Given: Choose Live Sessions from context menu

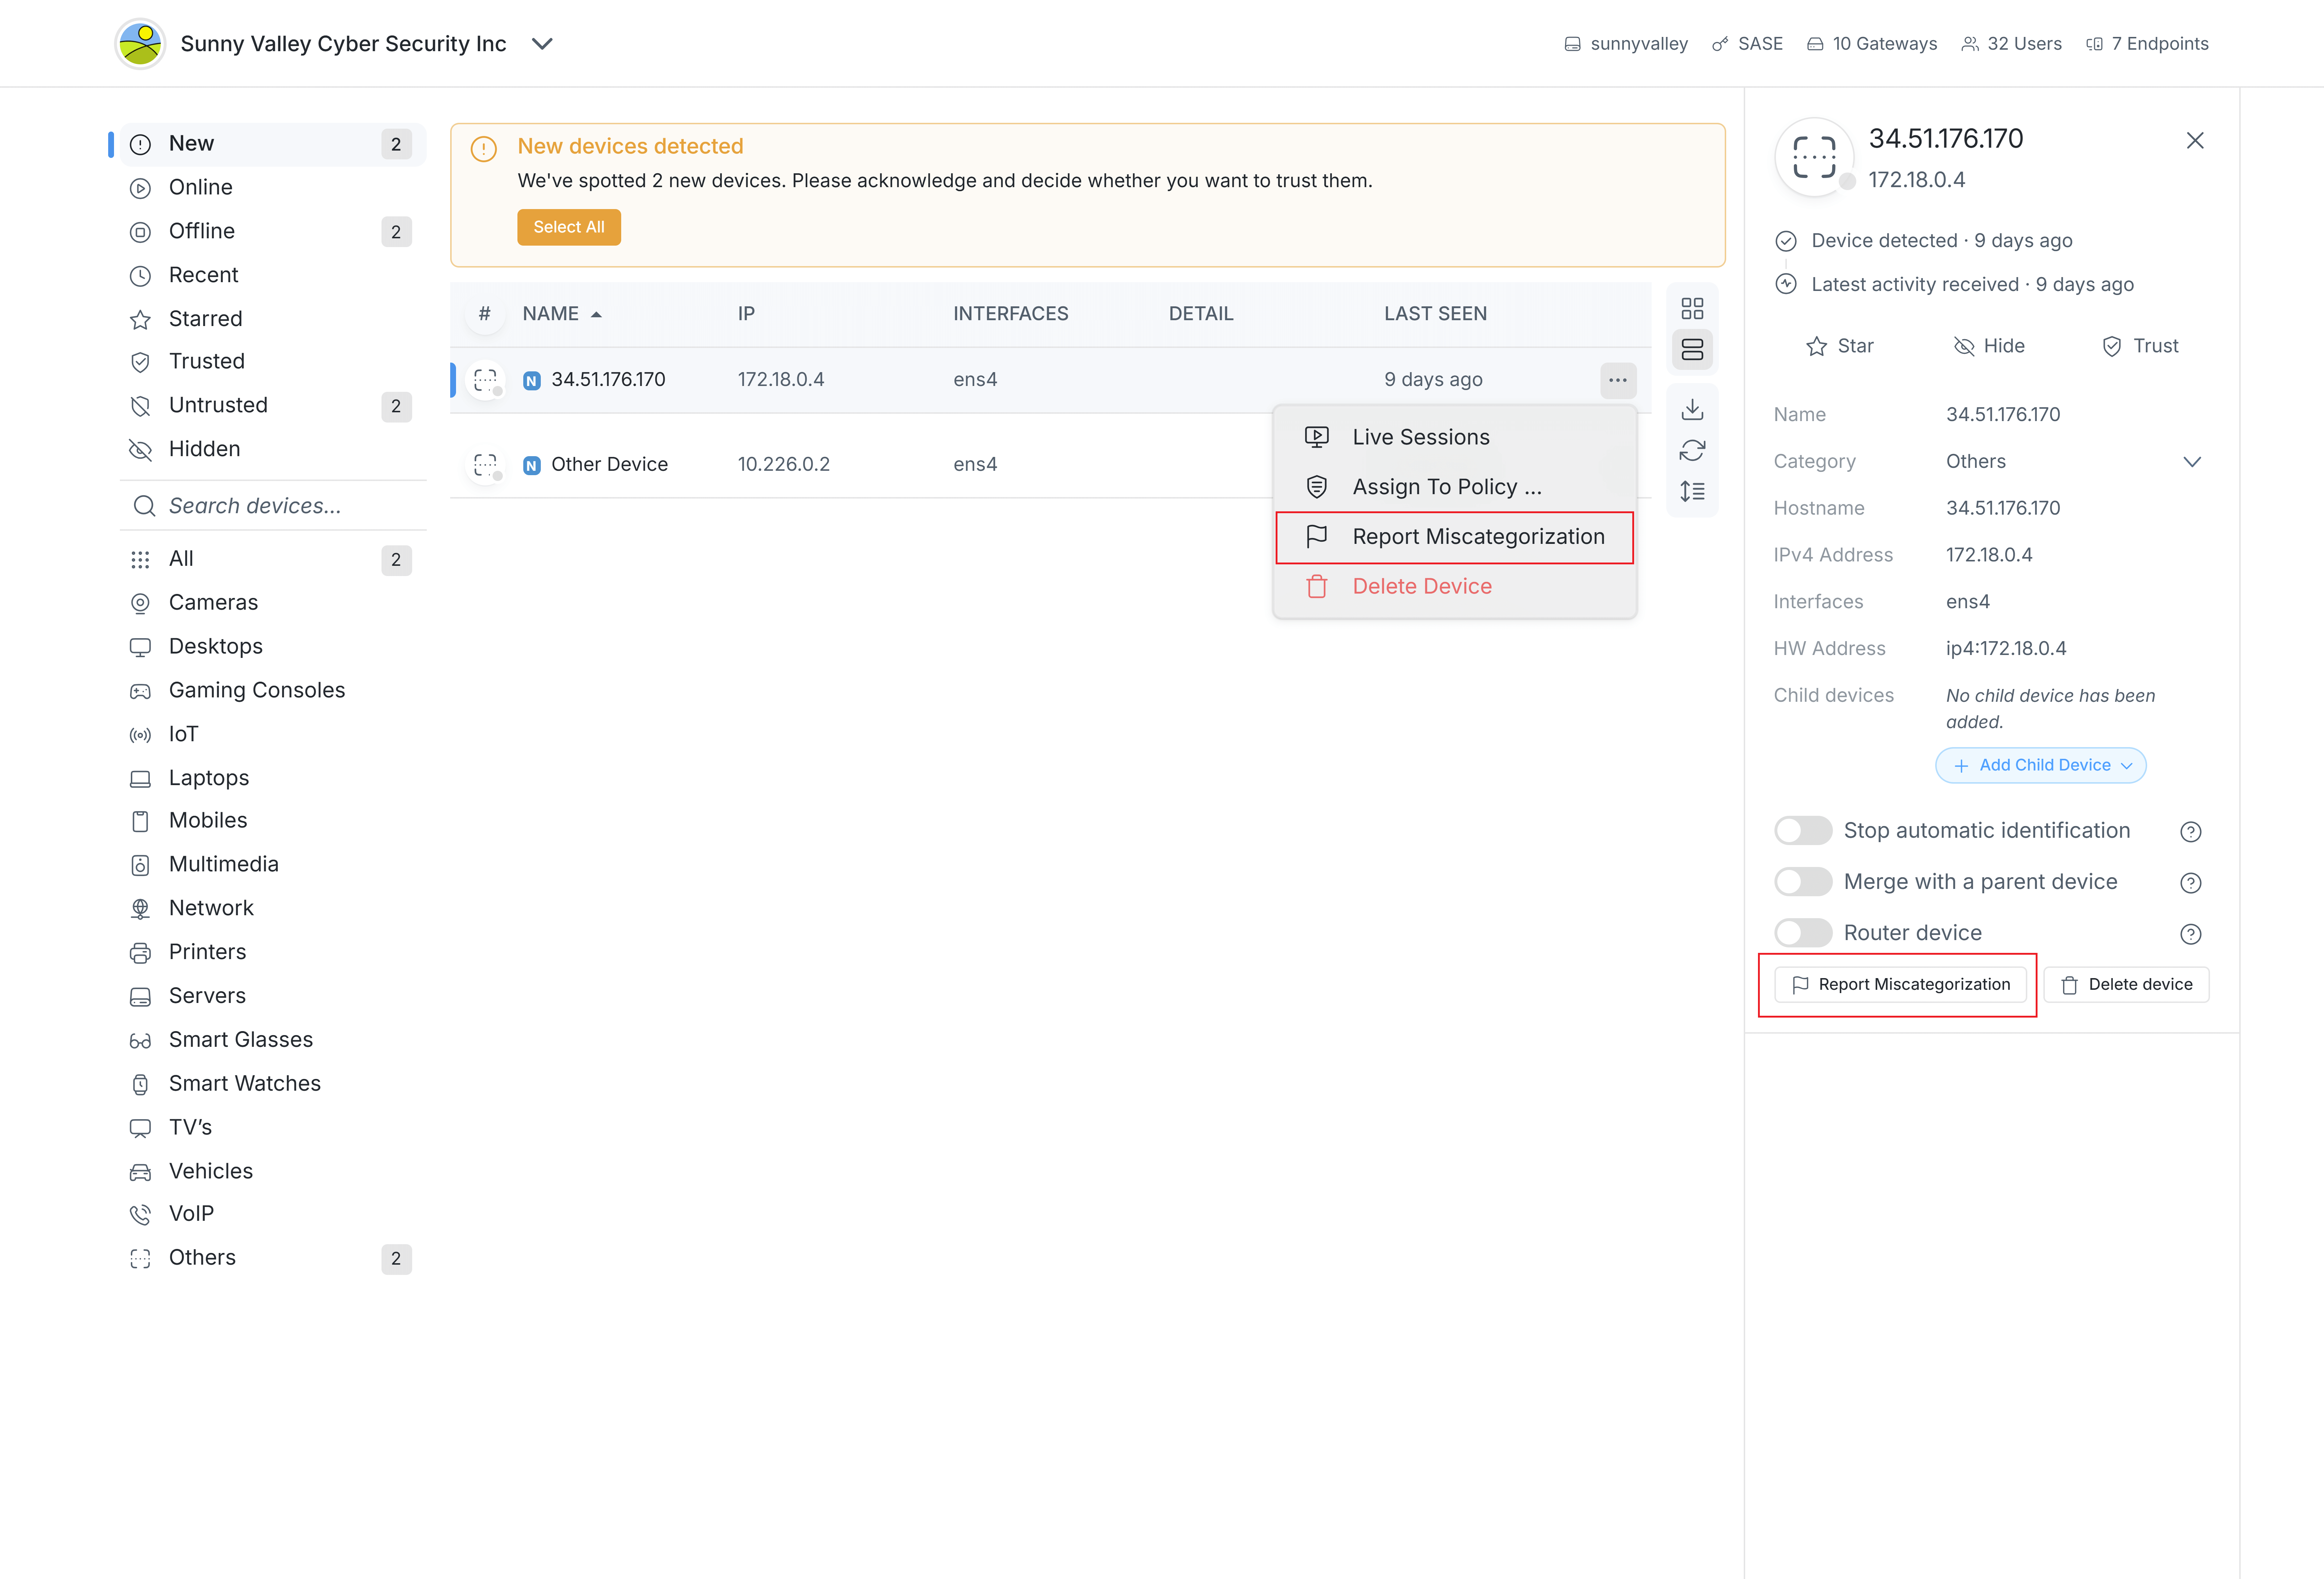Looking at the screenshot, I should [x=1455, y=437].
